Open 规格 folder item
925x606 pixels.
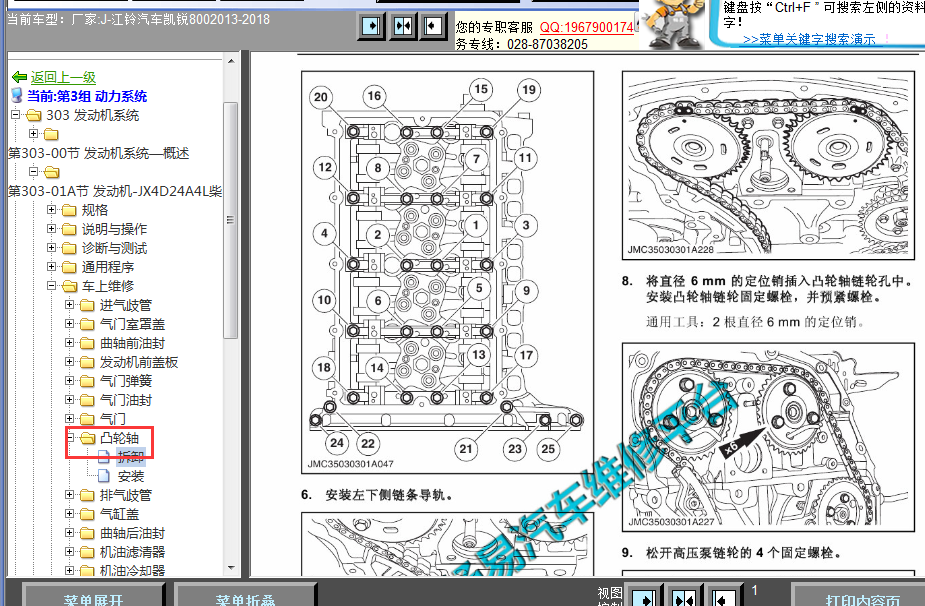94,210
